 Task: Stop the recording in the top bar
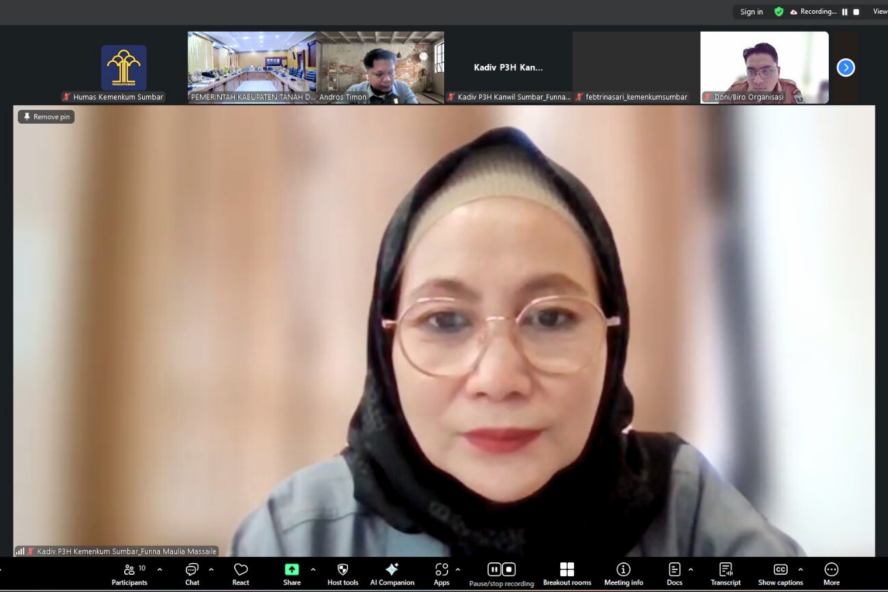click(x=856, y=12)
